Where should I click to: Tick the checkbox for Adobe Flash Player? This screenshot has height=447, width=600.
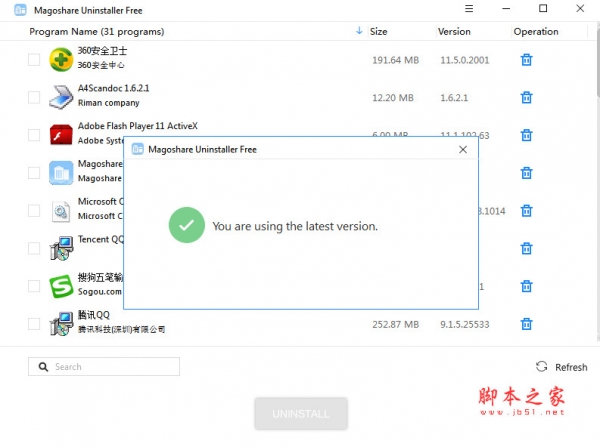34,135
